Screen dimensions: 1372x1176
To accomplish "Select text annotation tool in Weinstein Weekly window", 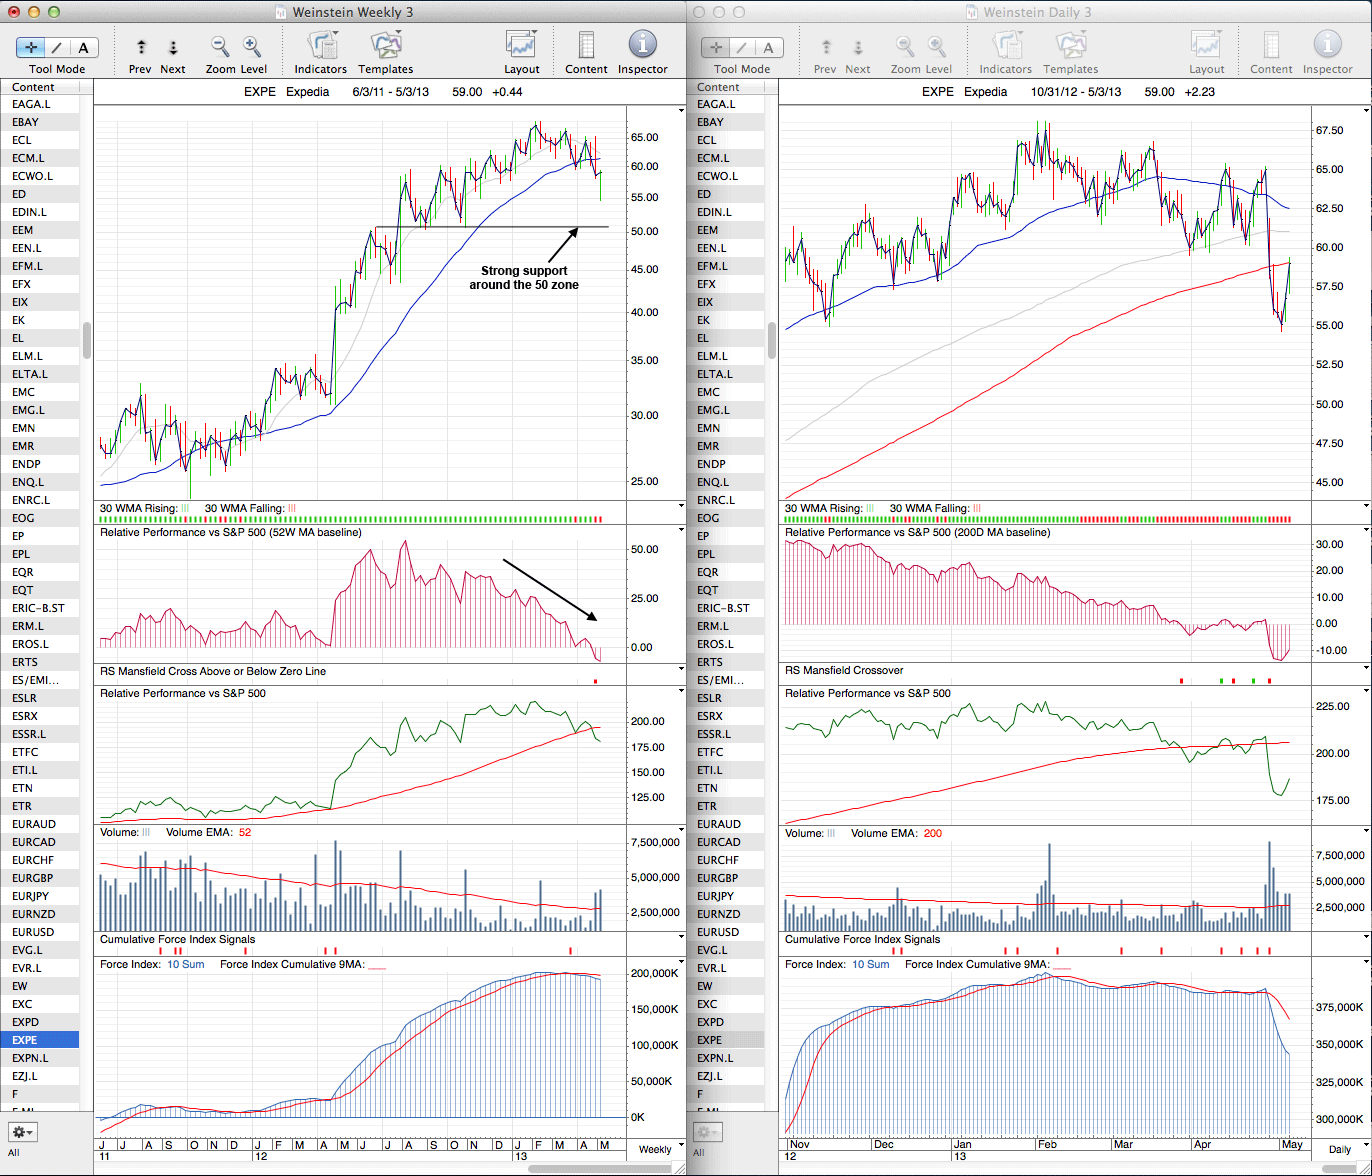I will [x=84, y=47].
